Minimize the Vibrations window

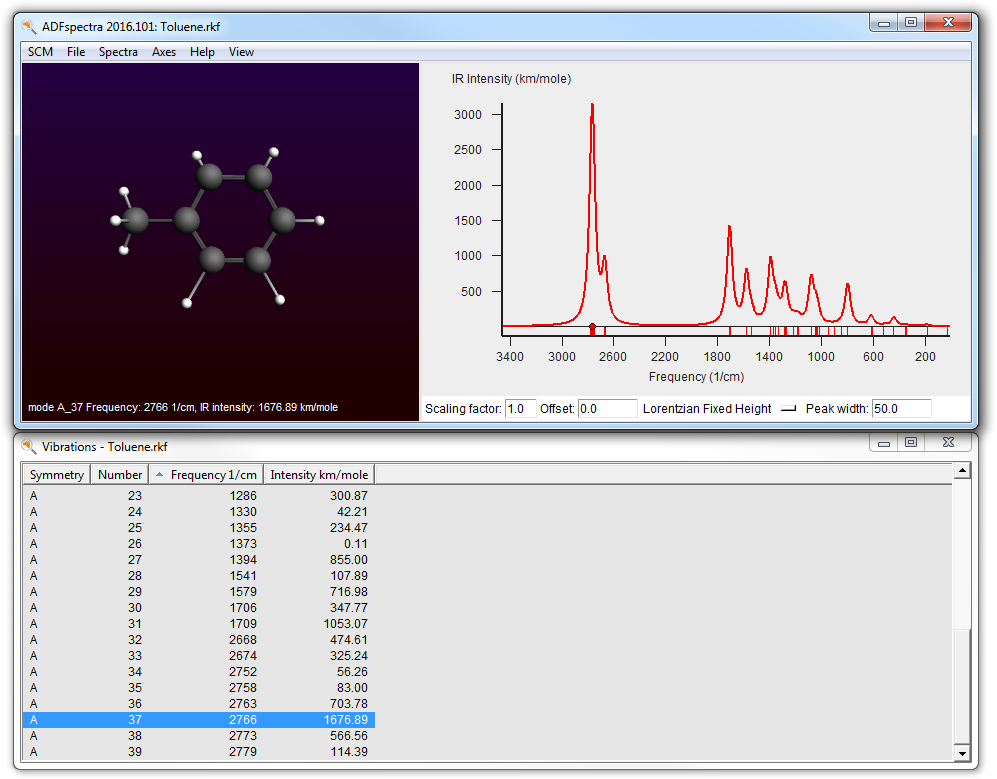tap(883, 443)
